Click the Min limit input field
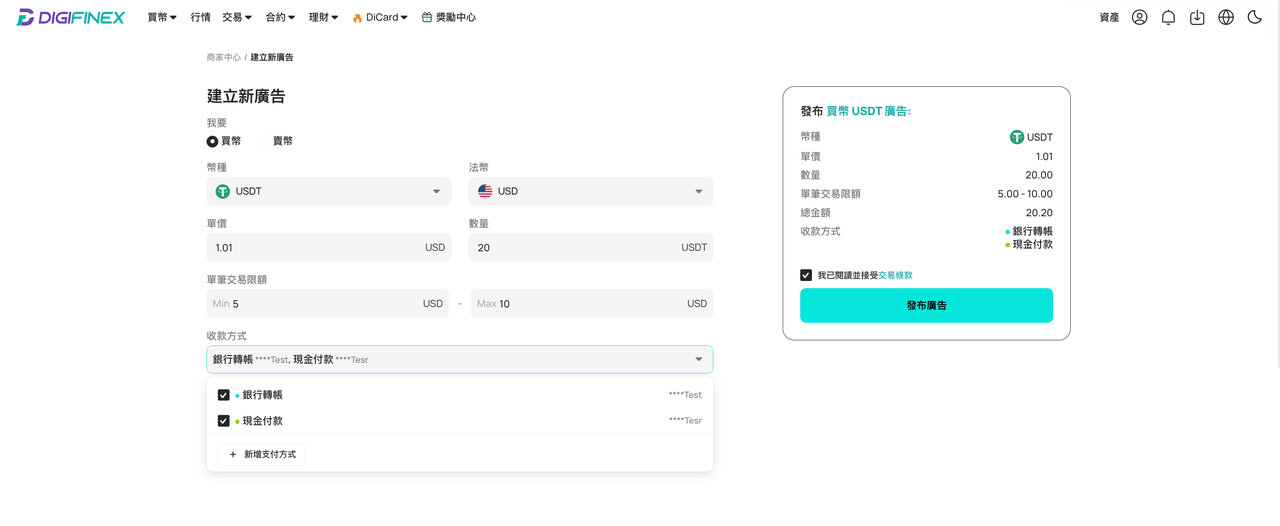Viewport: 1280px width, 526px height. (x=328, y=303)
